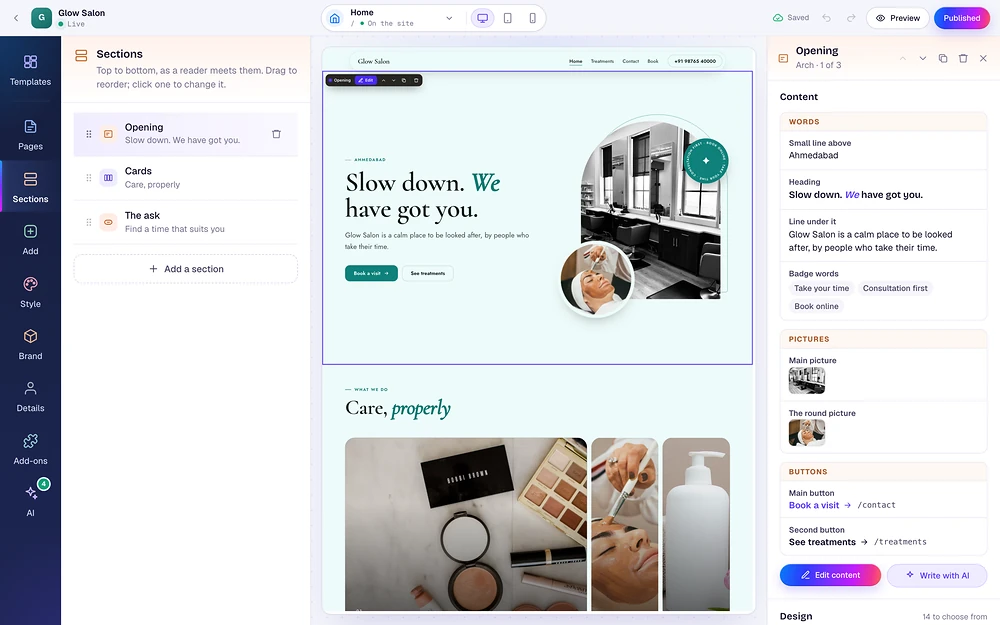This screenshot has height=625, width=1000.
Task: Select The ask section row
Action: coord(186,222)
